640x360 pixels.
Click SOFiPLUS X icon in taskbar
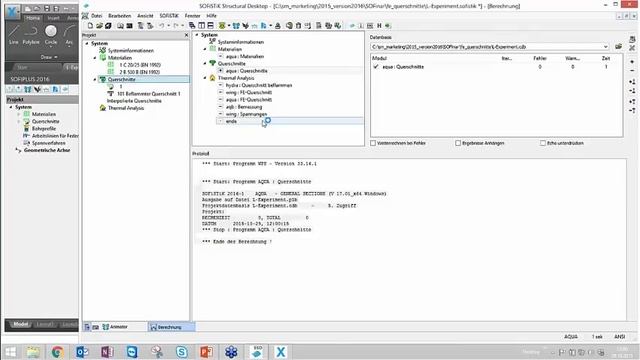pos(280,351)
